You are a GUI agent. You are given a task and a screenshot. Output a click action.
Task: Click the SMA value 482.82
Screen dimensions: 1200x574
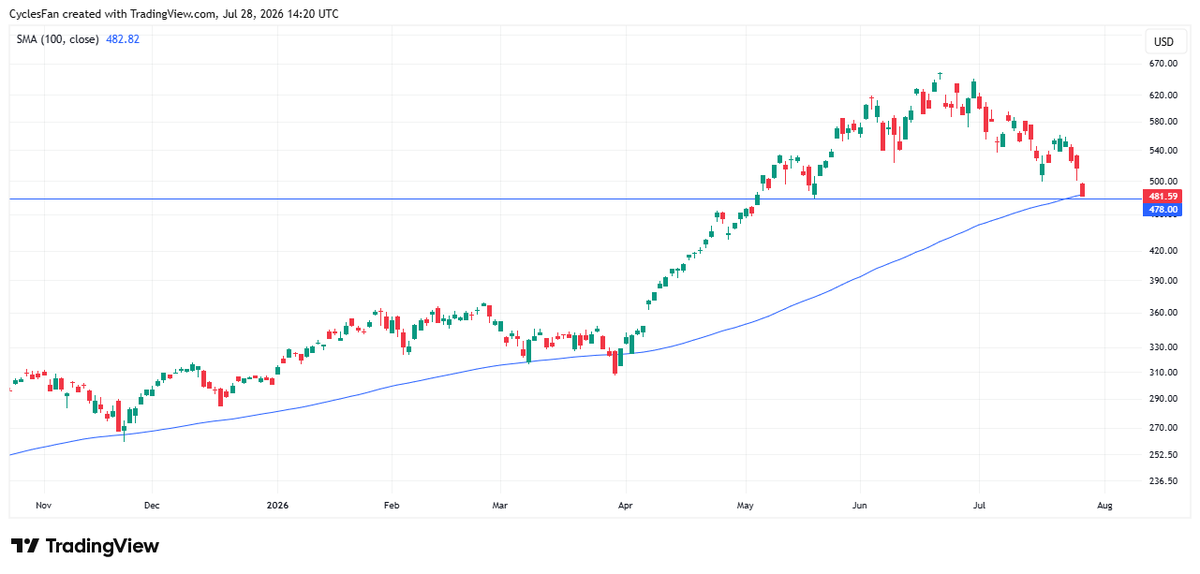pyautogui.click(x=122, y=39)
